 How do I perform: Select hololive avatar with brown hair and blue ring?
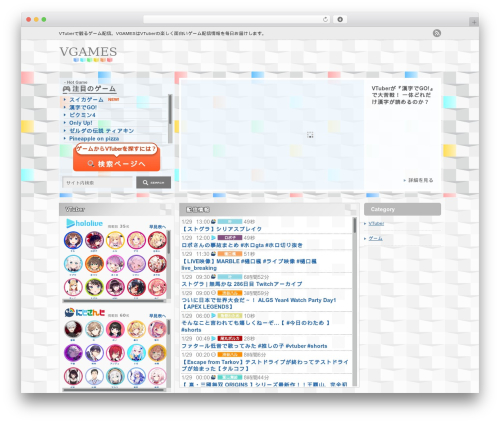point(73,240)
